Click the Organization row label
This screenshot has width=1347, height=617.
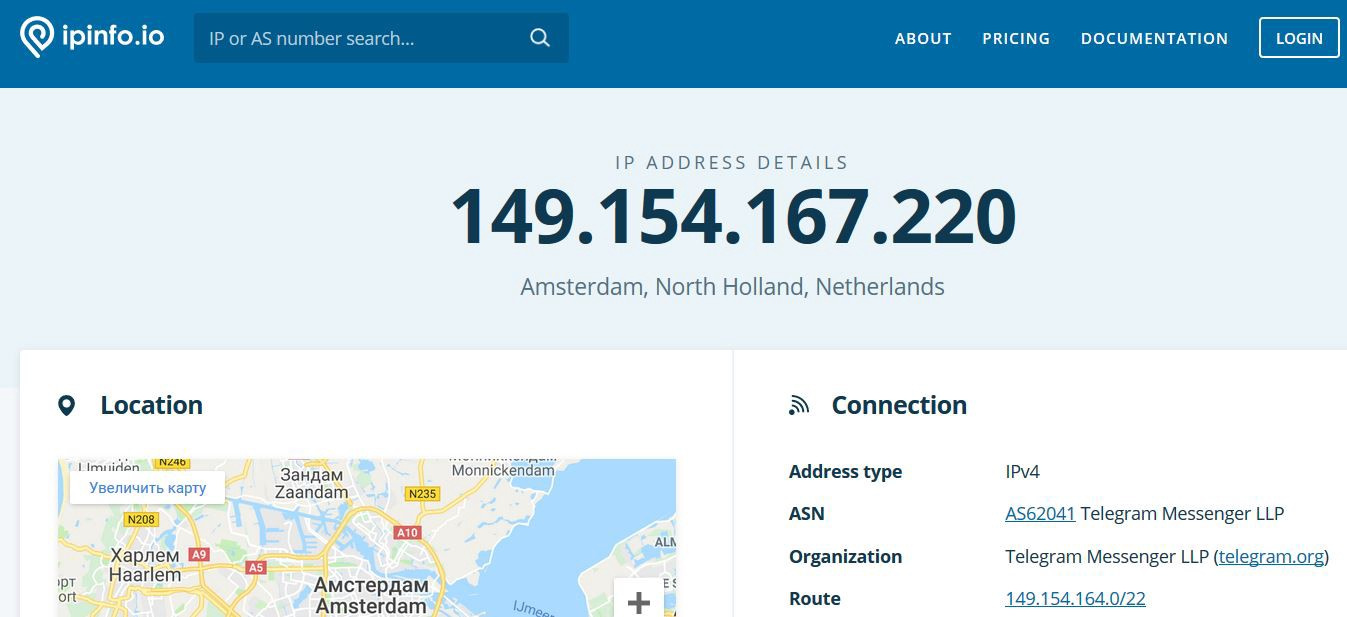point(845,557)
